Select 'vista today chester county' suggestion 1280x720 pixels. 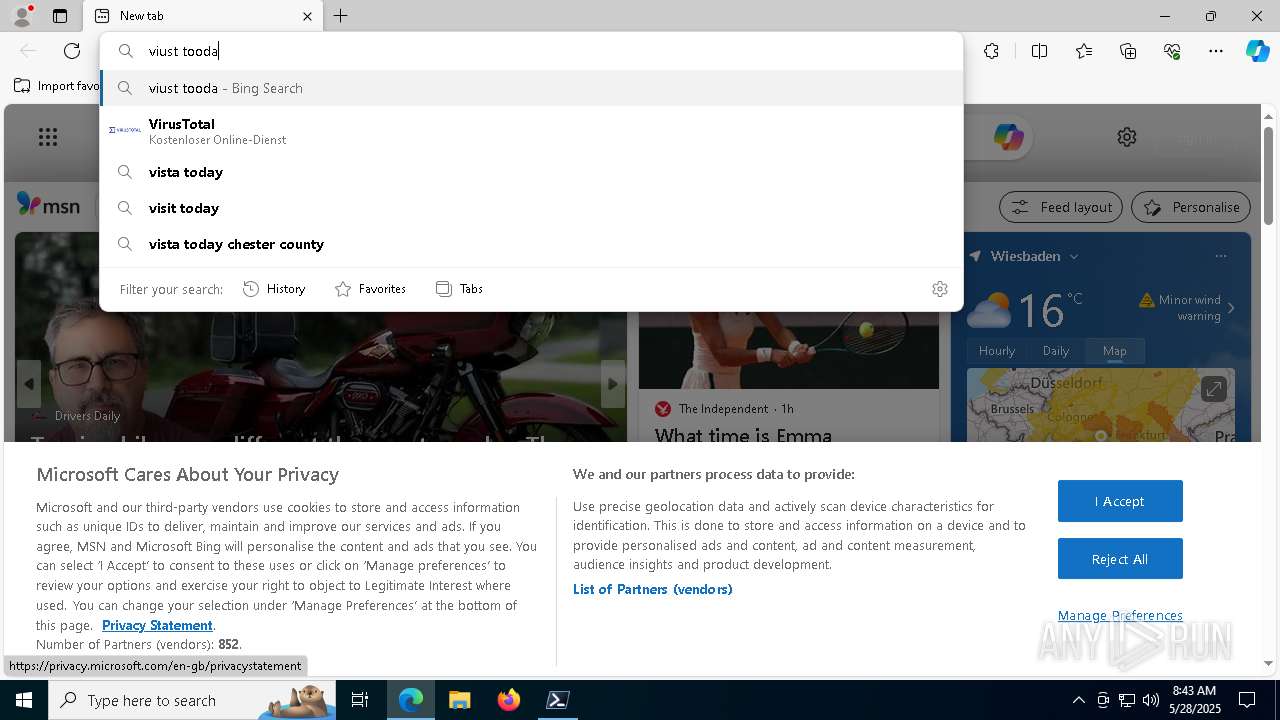[x=531, y=244]
